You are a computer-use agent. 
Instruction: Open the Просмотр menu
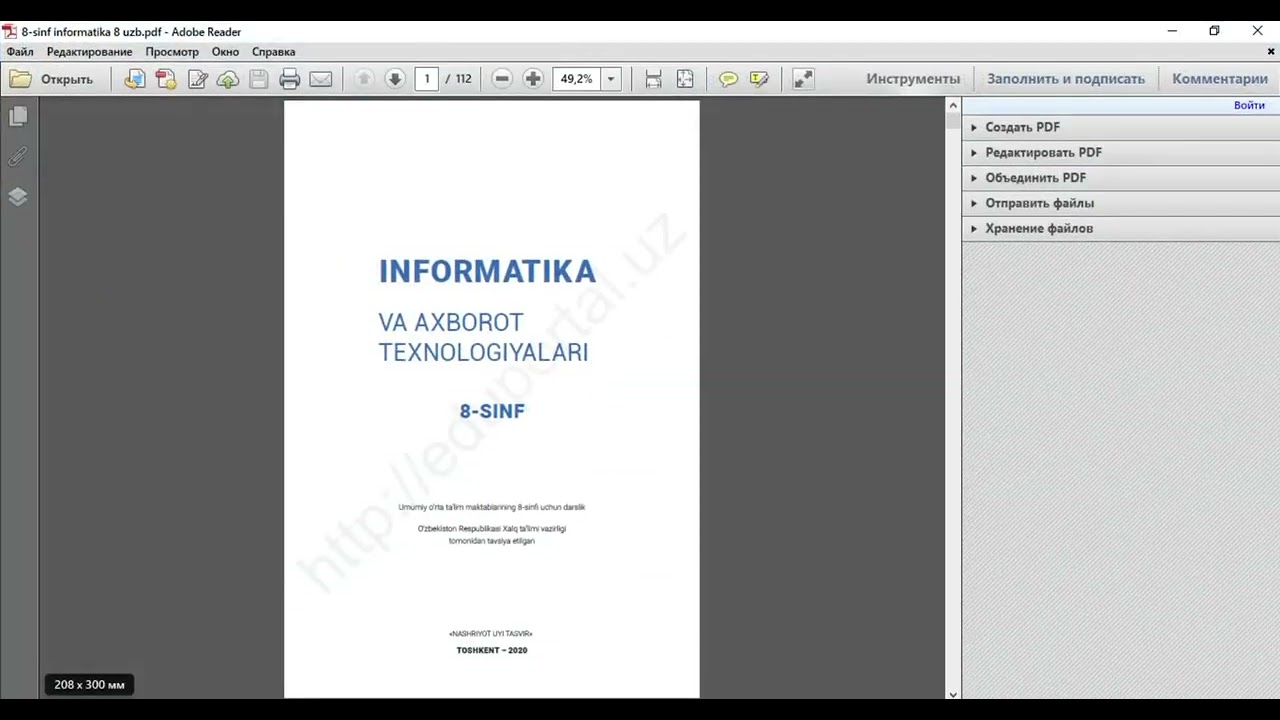[x=172, y=52]
